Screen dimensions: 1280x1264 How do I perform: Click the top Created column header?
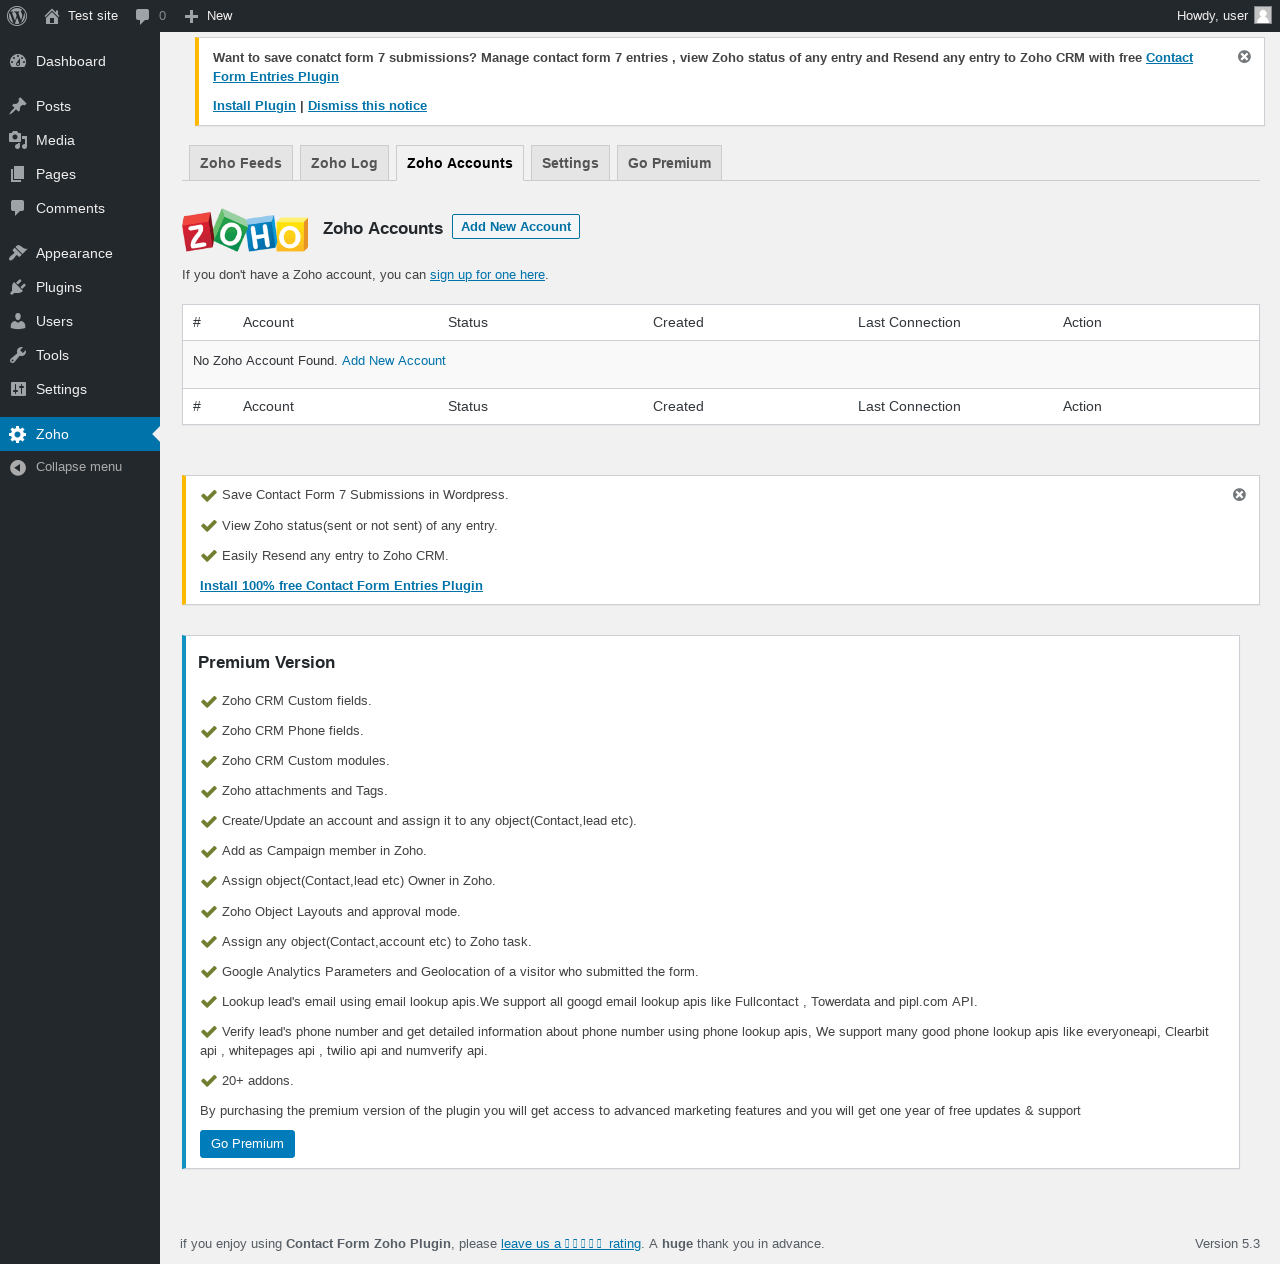tap(678, 323)
